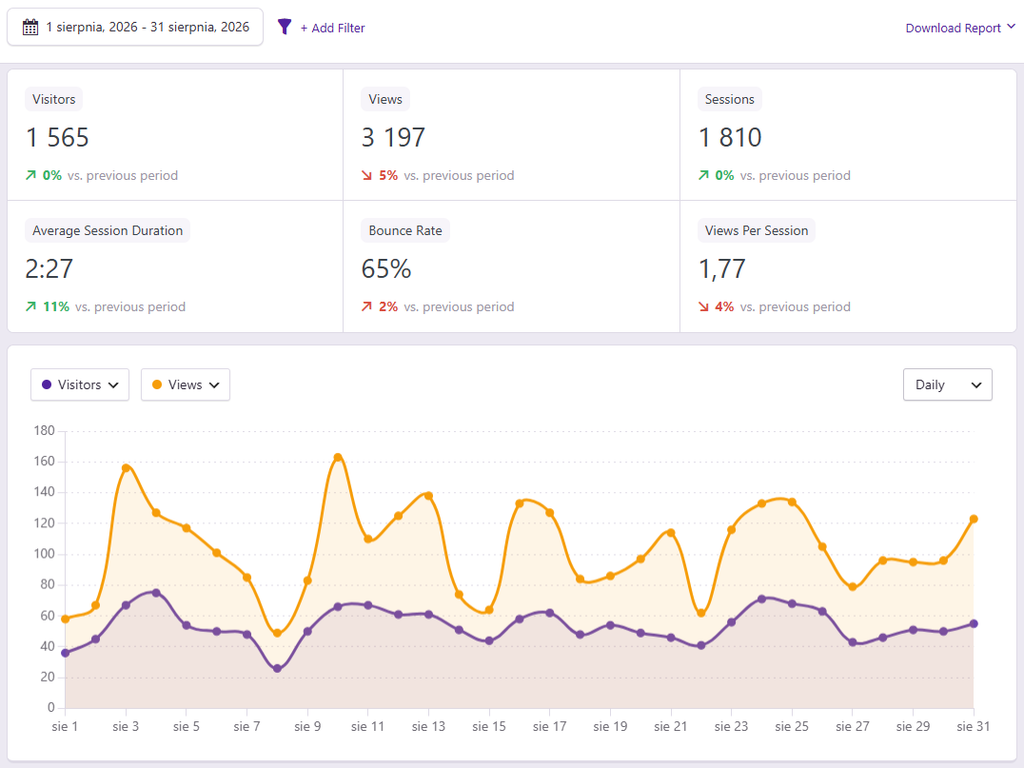Click the sie 15 axis label

point(489,726)
